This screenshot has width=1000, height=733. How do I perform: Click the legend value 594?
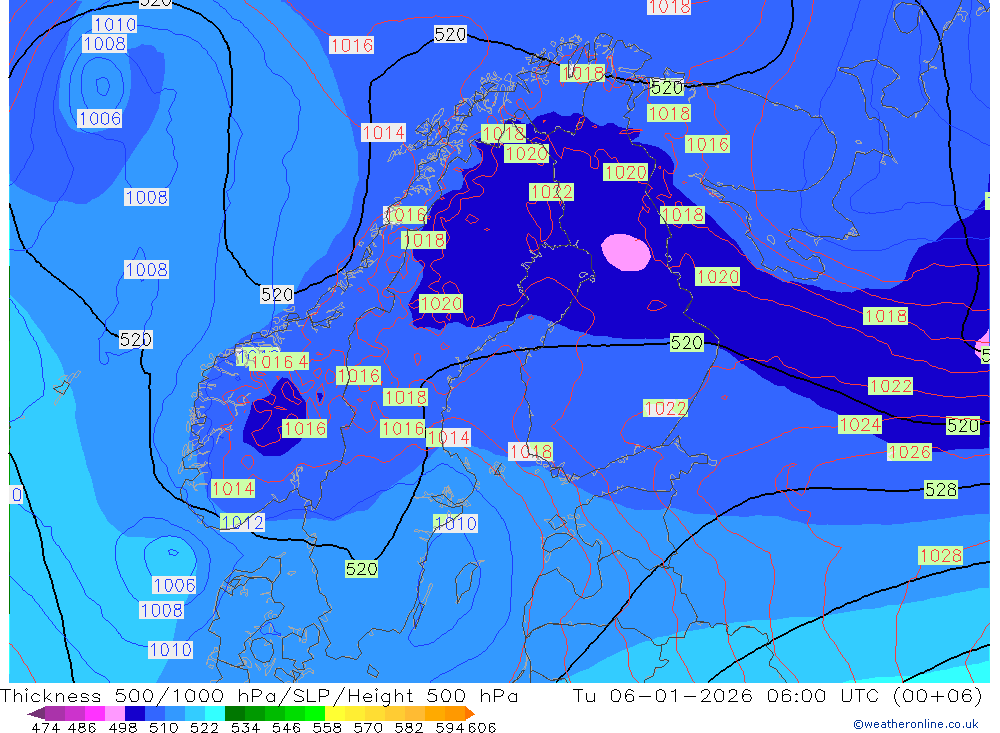tap(450, 727)
